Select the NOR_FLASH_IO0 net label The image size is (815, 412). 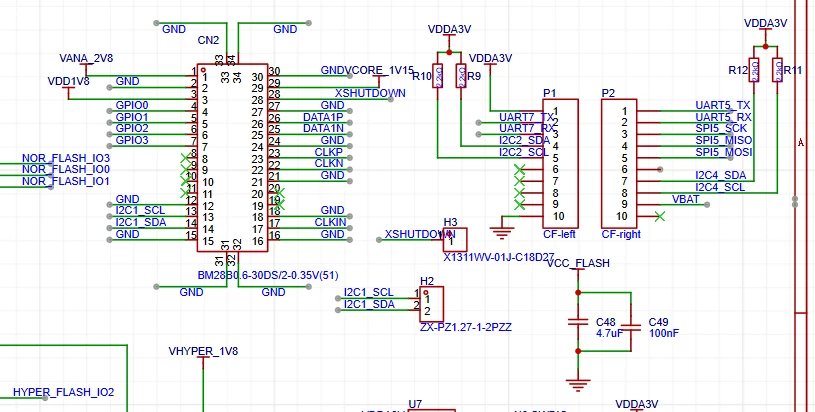click(x=66, y=169)
